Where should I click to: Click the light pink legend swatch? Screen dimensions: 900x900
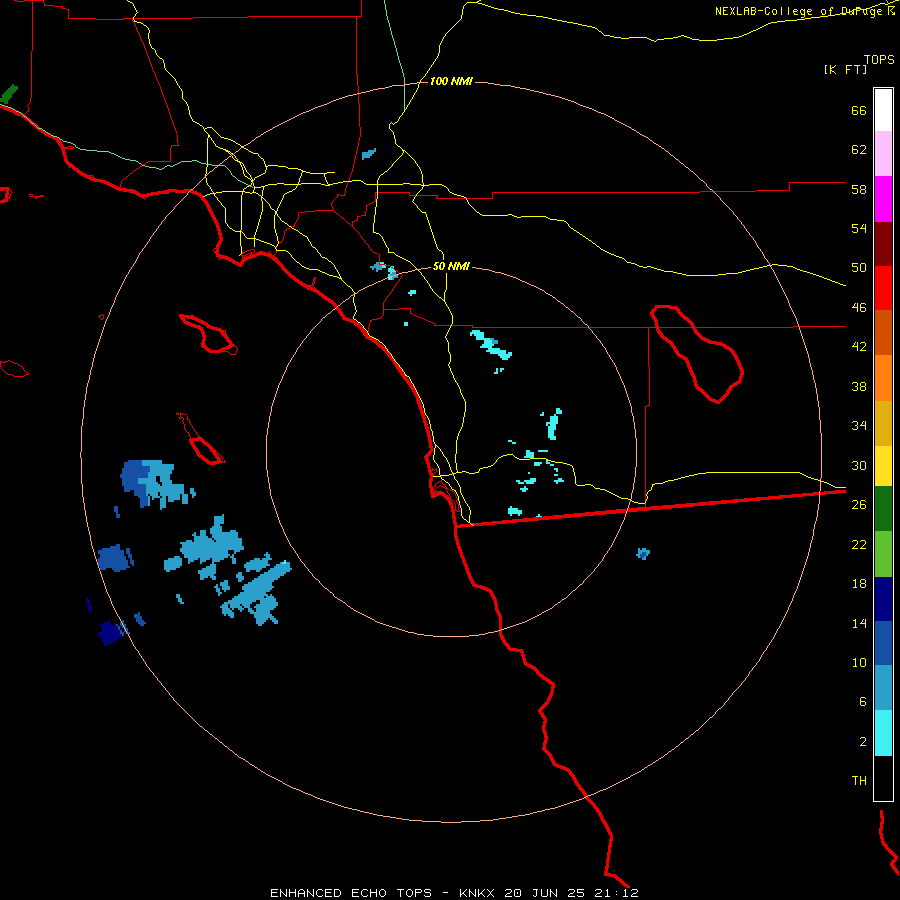coord(883,153)
